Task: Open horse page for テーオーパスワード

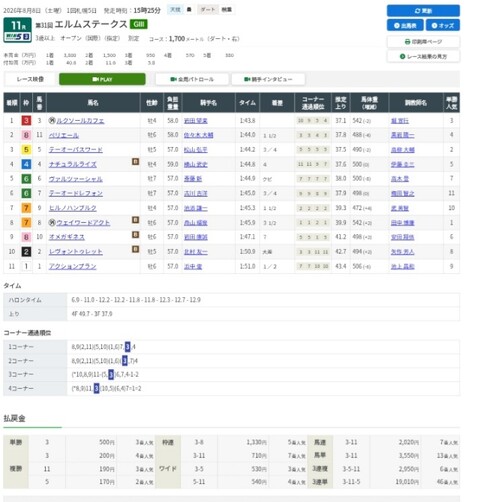Action: 76,150
